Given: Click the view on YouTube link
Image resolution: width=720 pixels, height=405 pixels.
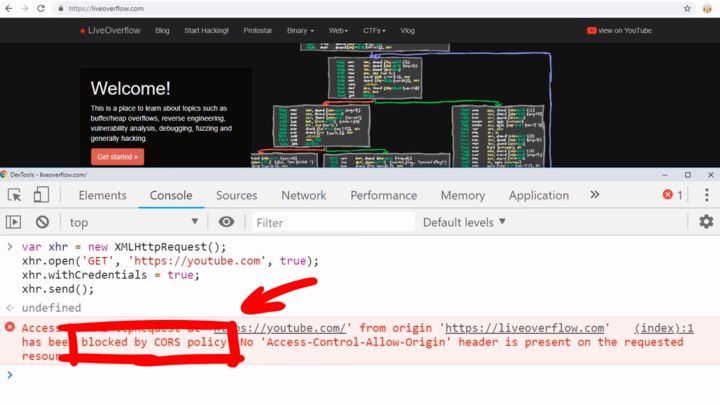Looking at the screenshot, I should (x=619, y=30).
